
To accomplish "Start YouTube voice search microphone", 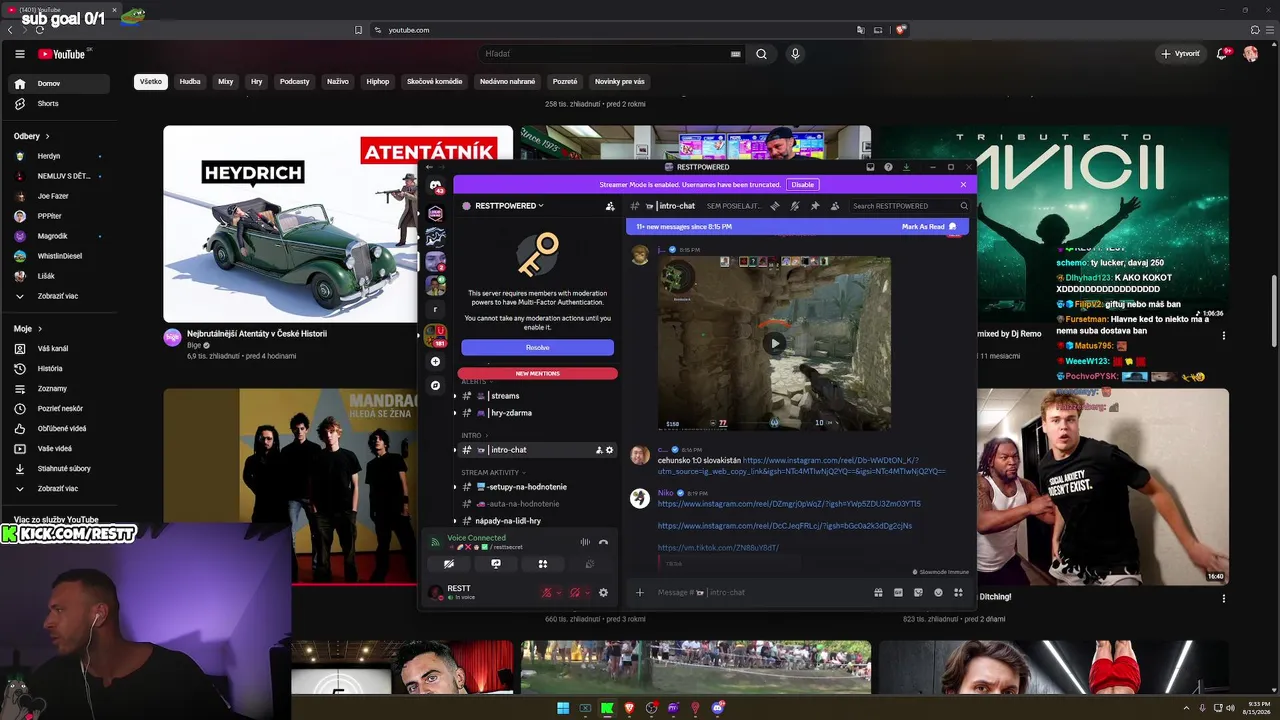I will pos(795,54).
